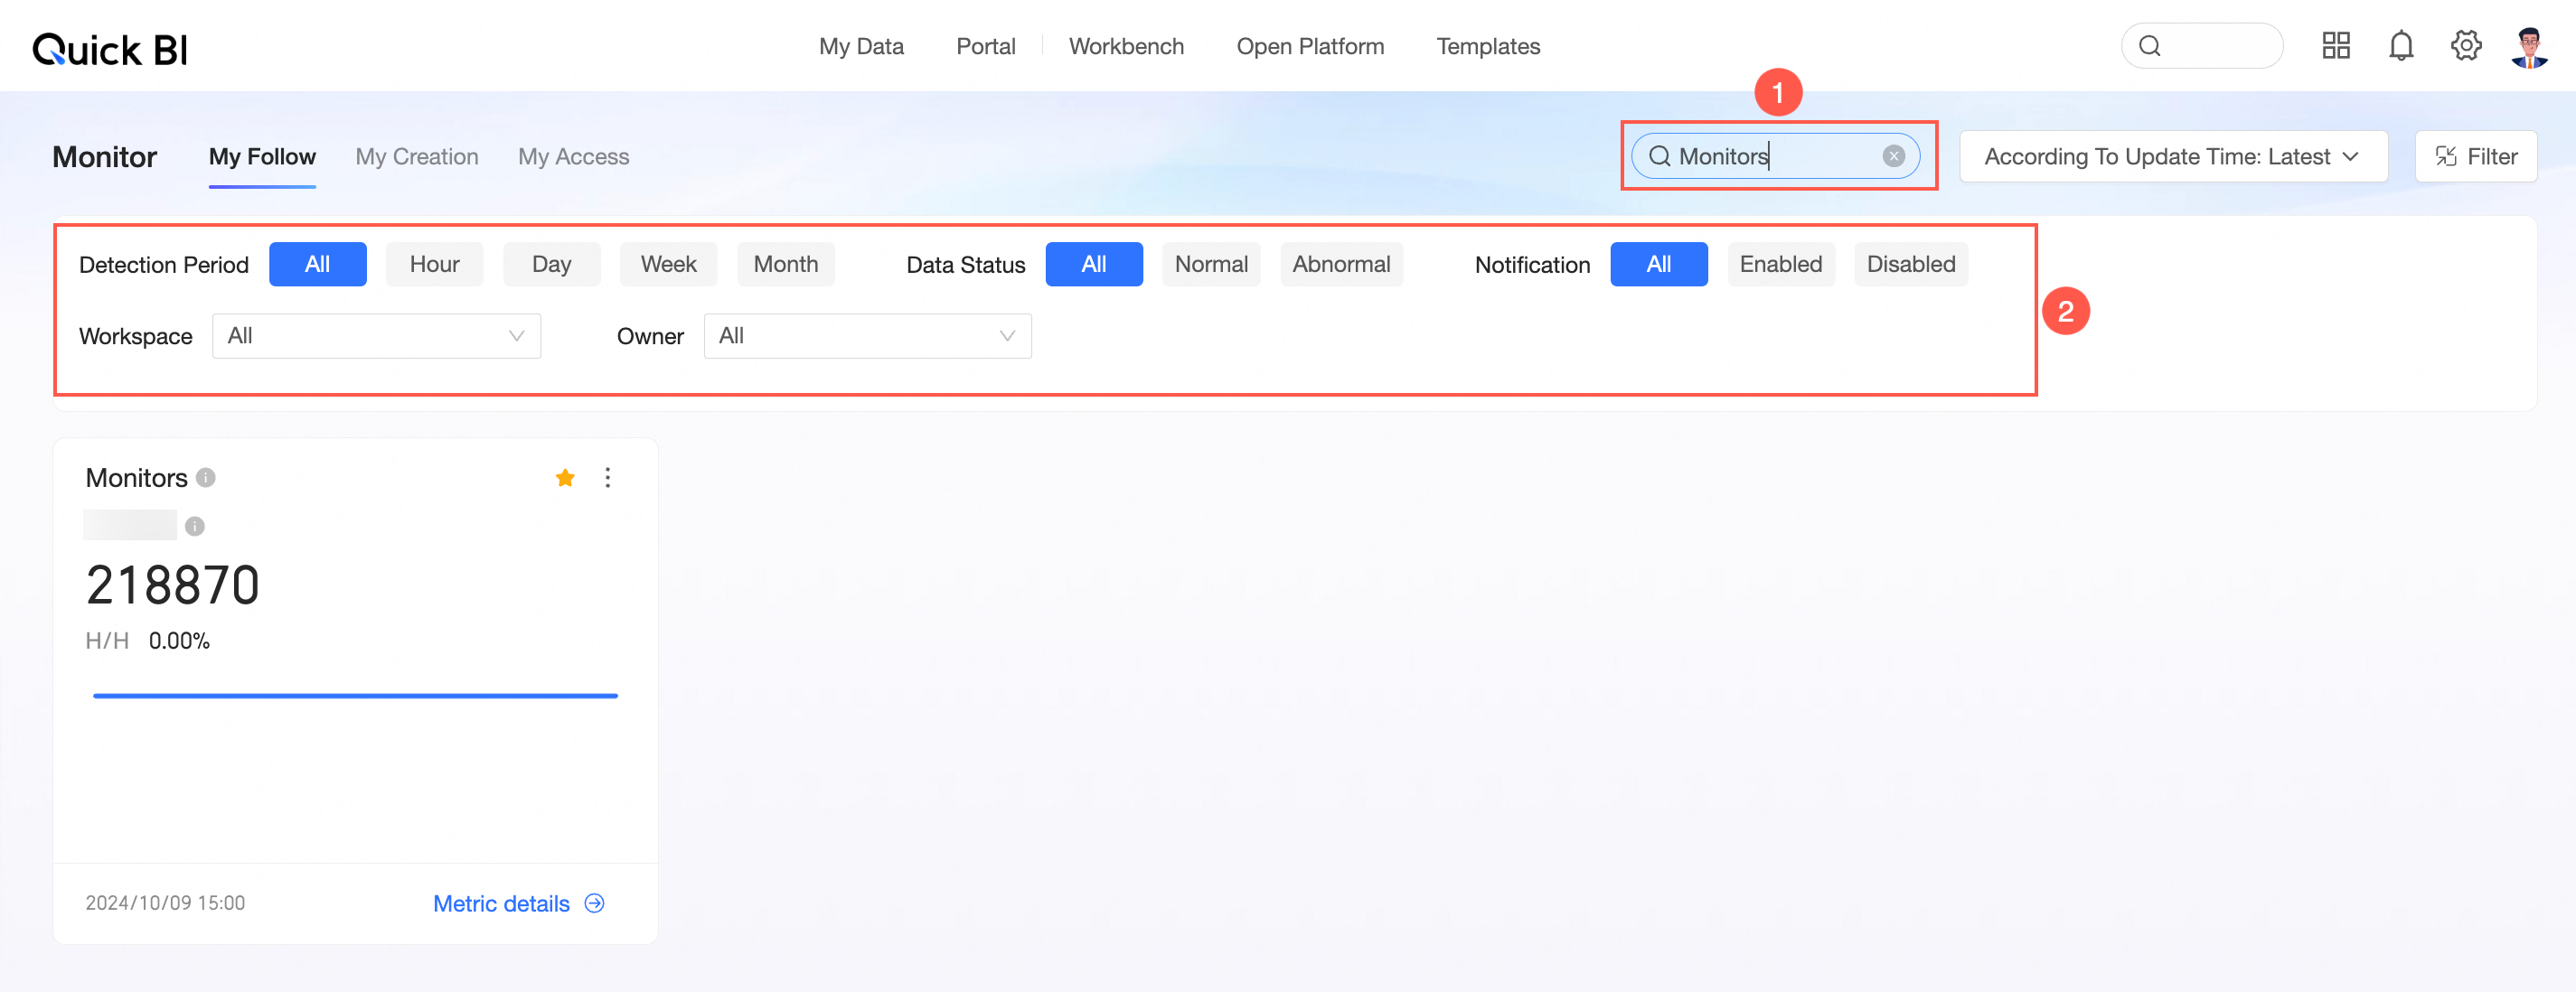2576x992 pixels.
Task: Click the user avatar icon
Action: tap(2528, 46)
